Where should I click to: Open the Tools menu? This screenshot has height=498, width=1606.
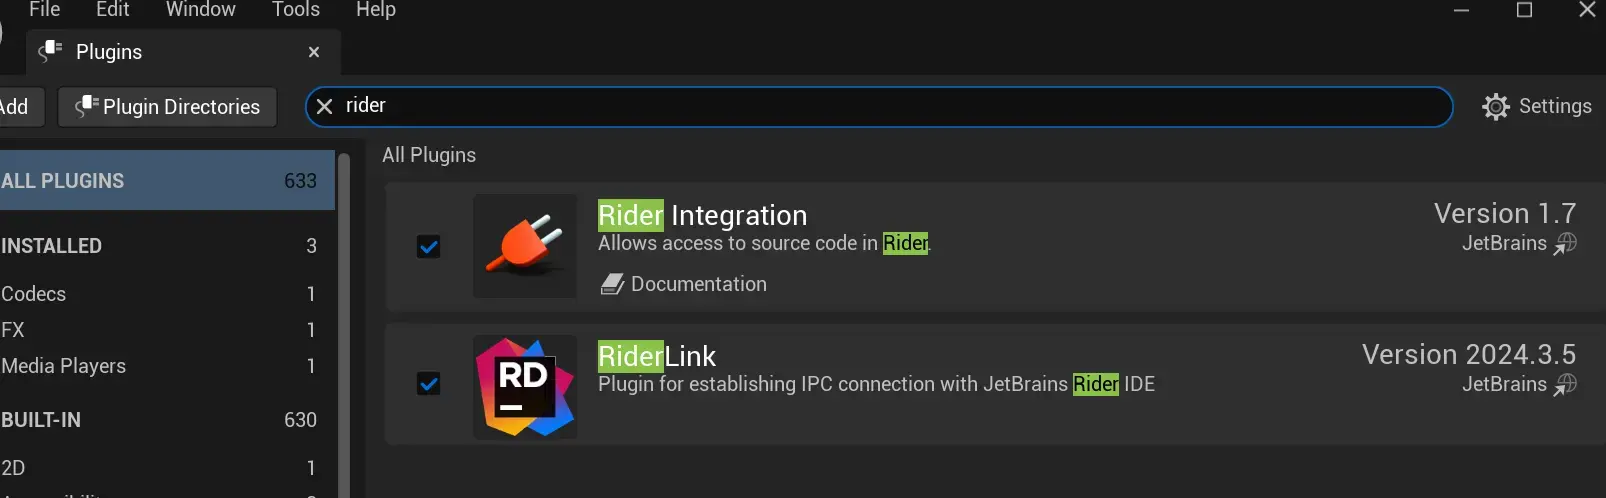(x=295, y=10)
